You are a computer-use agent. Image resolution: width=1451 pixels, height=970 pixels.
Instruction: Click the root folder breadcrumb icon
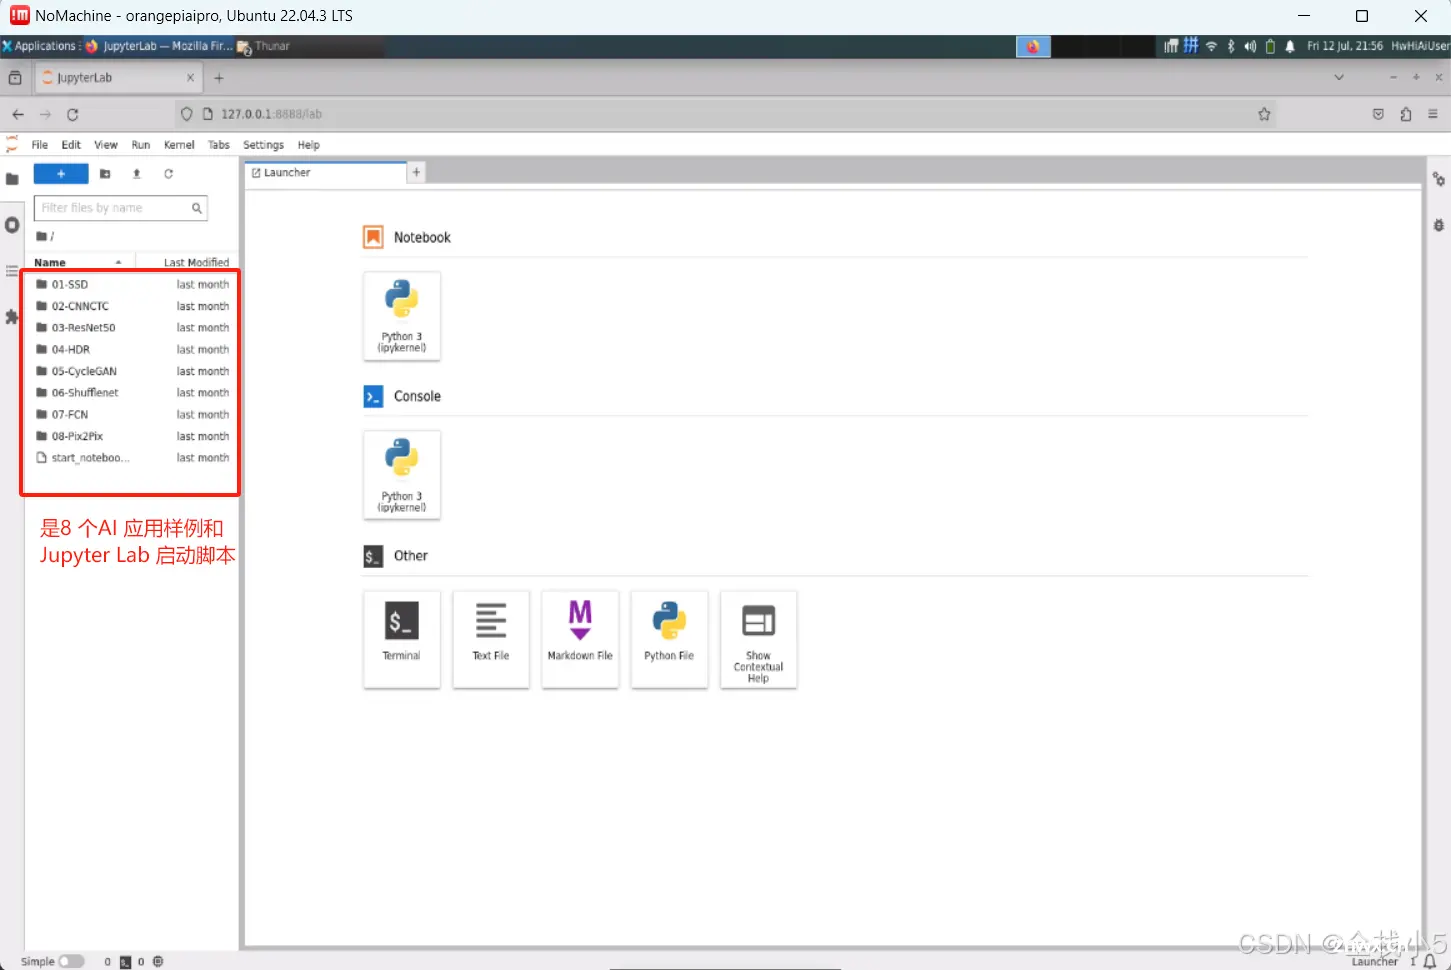[42, 236]
